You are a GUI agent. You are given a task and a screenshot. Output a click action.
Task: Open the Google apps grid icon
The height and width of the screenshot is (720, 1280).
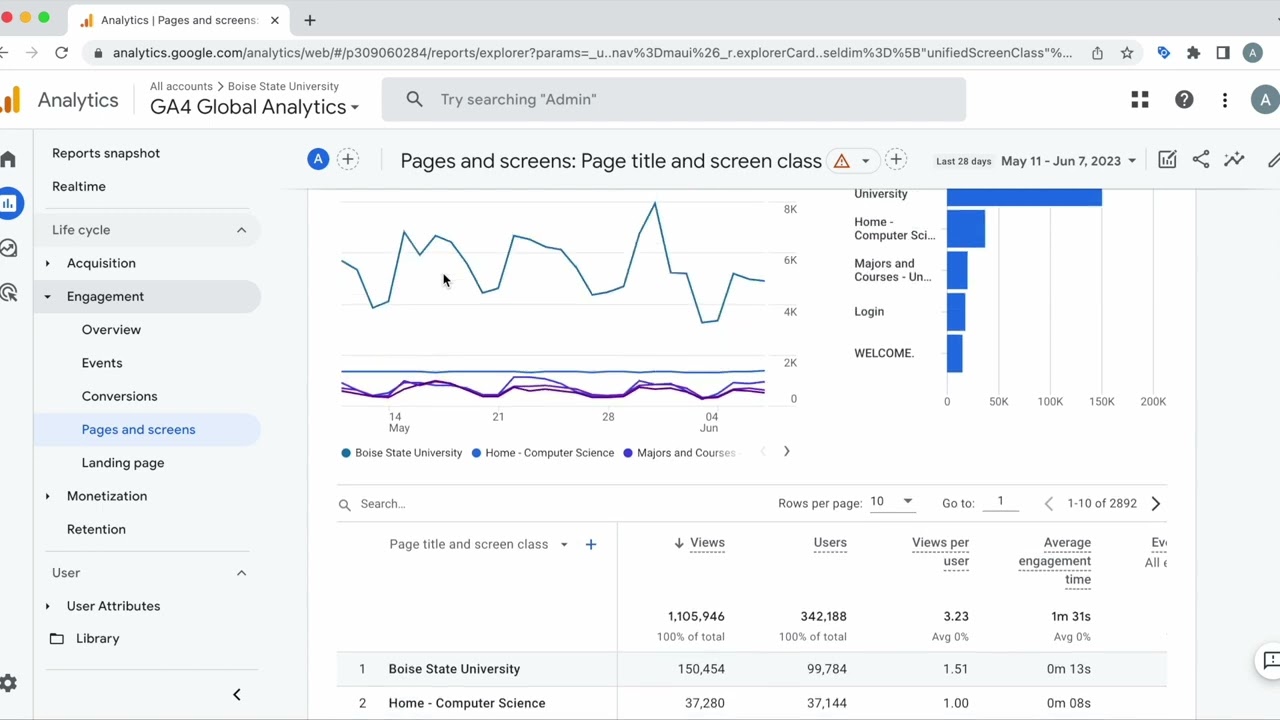pos(1140,99)
